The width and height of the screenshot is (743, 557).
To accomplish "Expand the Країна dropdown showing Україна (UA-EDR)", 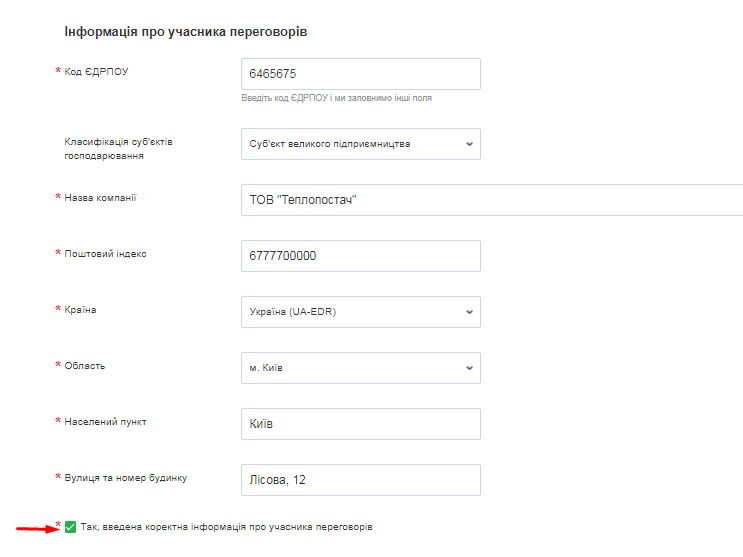I will (360, 312).
